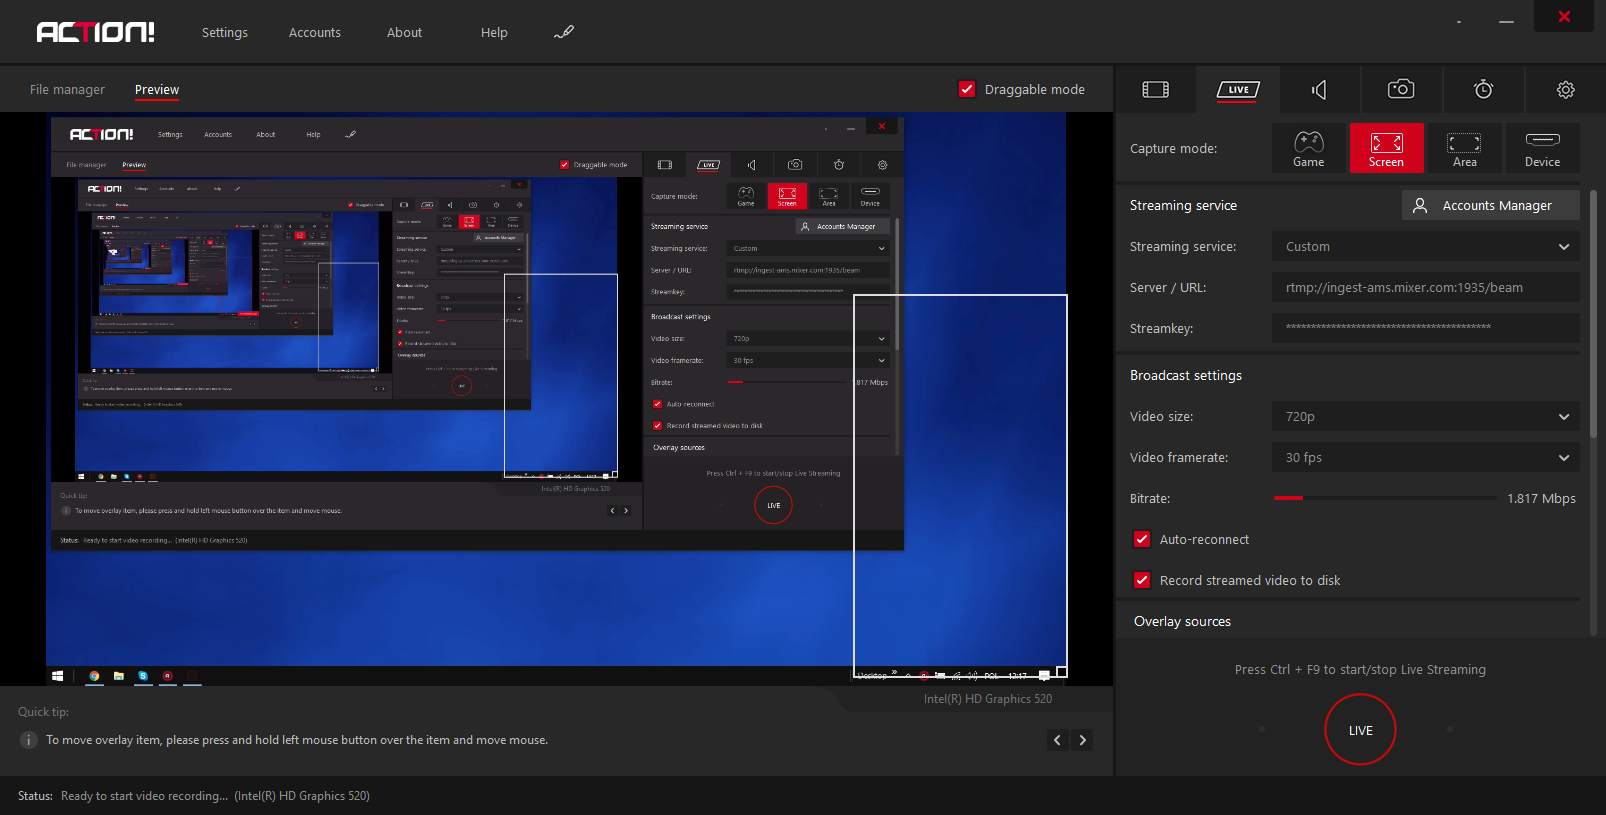
Task: Show the previous quick tip
Action: pos(1058,740)
